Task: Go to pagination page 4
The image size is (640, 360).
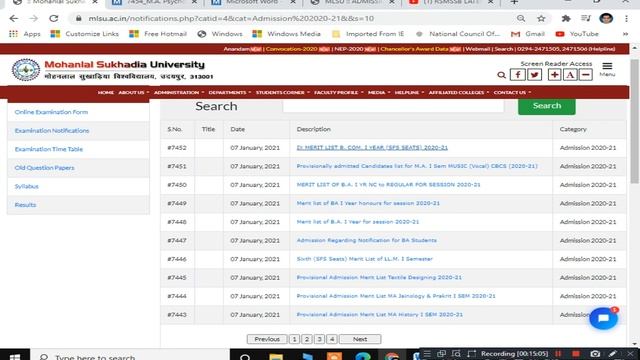Action: (332, 339)
